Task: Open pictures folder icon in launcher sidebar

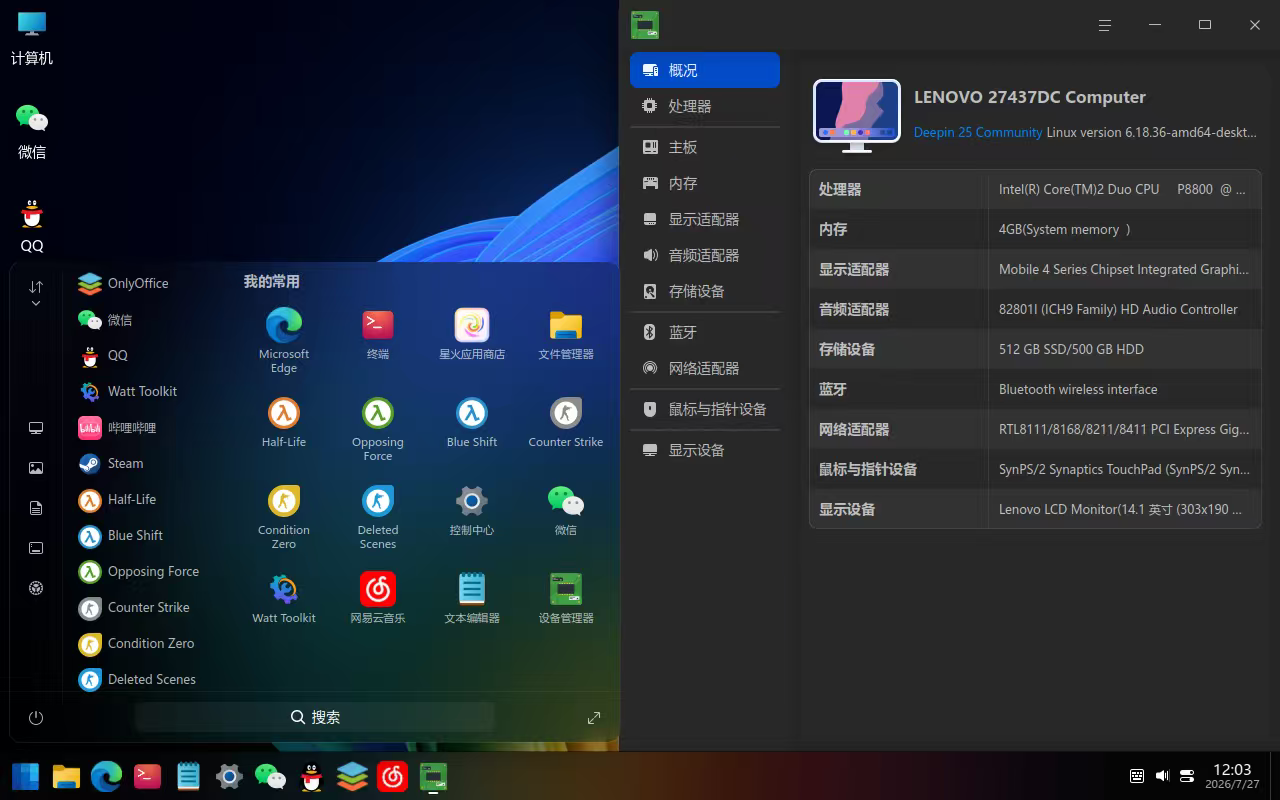Action: pos(36,468)
